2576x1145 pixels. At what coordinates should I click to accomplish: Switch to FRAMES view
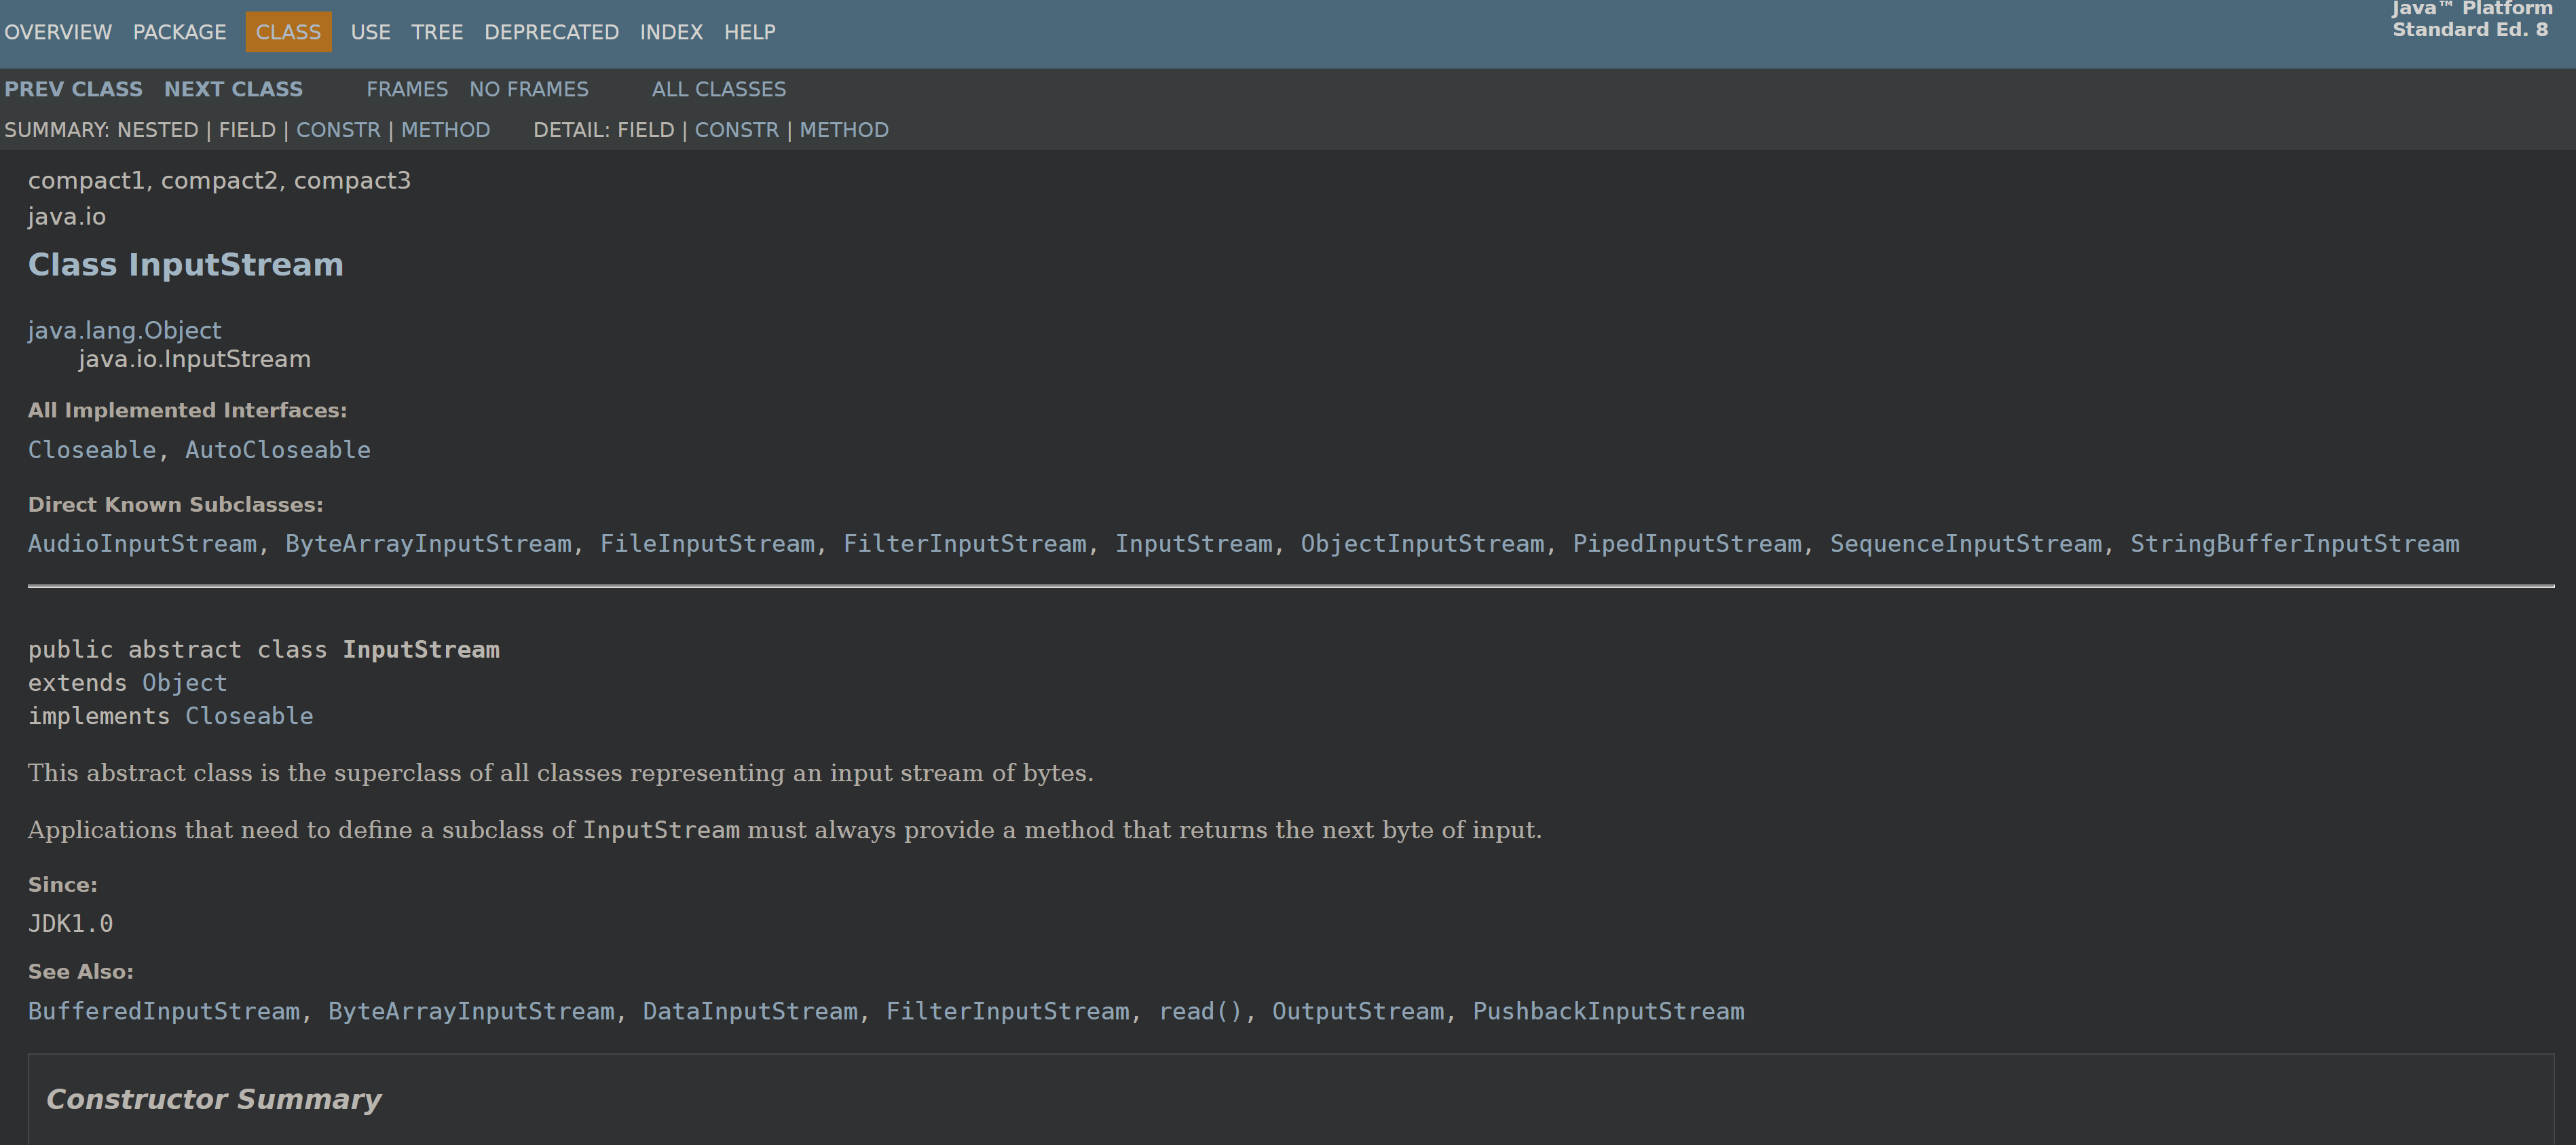point(407,89)
